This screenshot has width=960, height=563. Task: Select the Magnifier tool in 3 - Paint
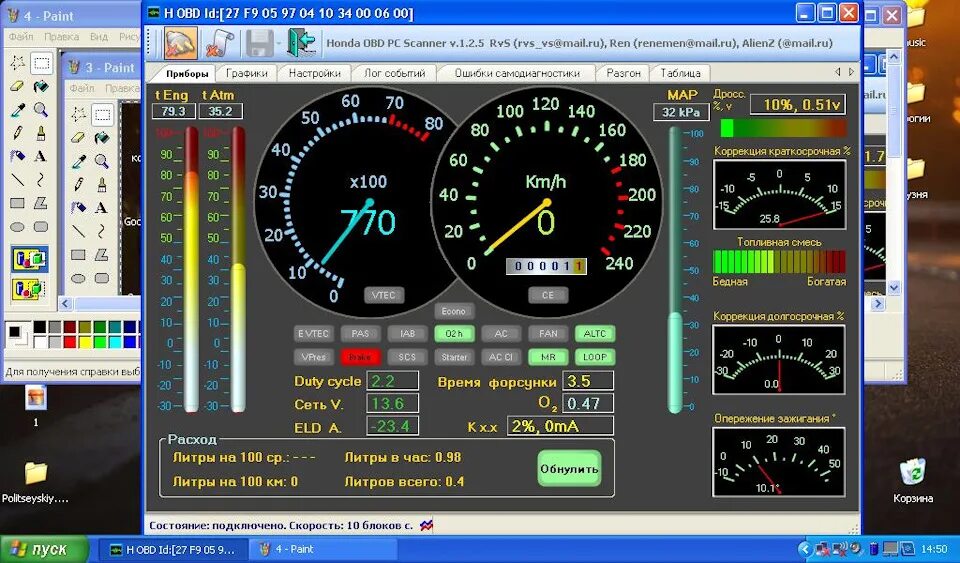(102, 162)
